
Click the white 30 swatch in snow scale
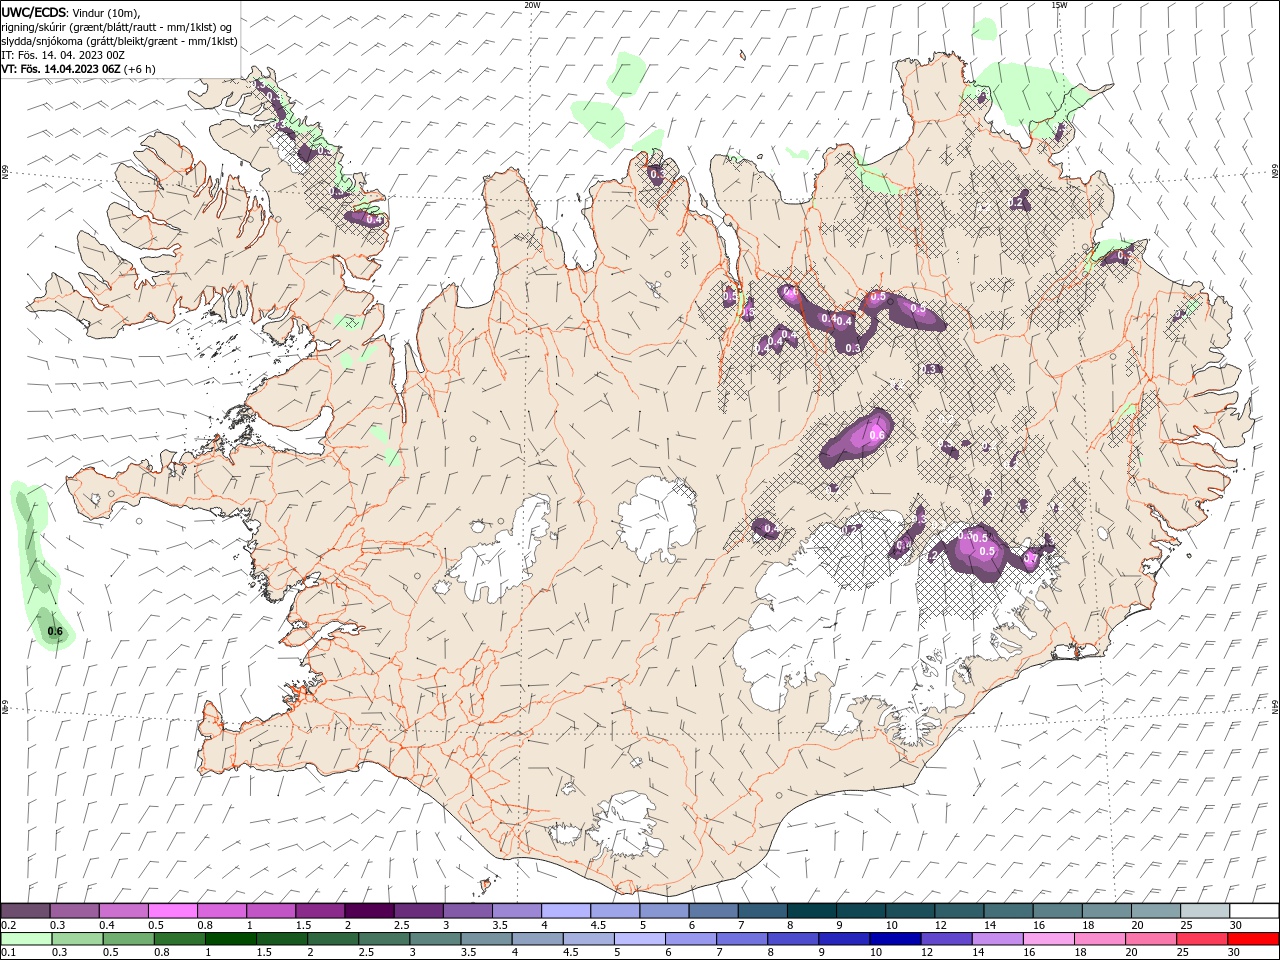pos(1255,911)
